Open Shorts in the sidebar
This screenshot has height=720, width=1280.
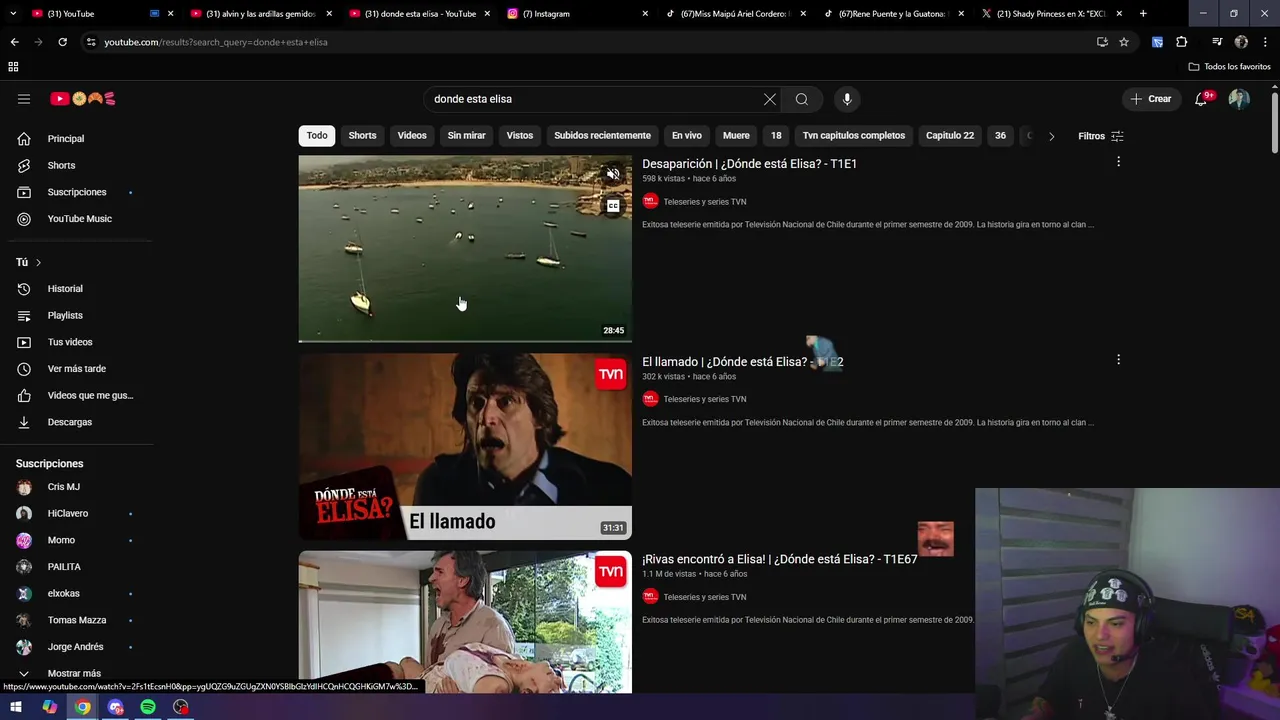[x=61, y=165]
